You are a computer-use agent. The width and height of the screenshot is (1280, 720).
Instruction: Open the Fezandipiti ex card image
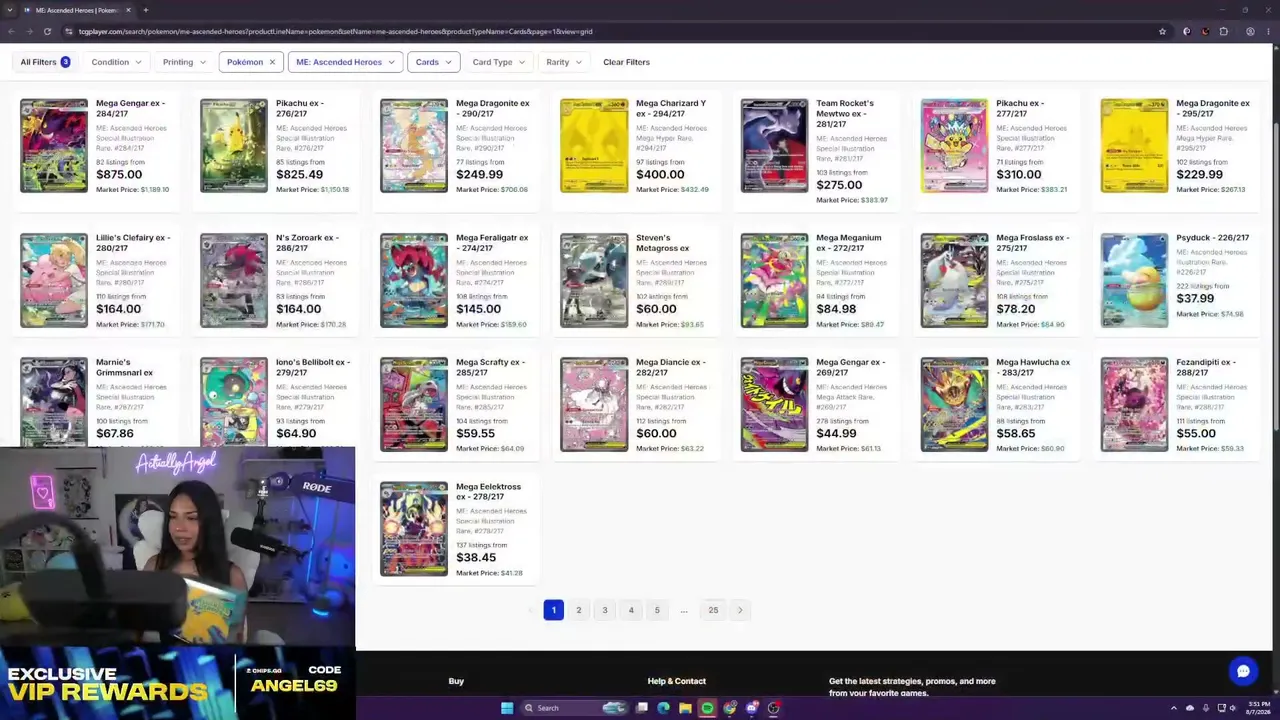1134,404
